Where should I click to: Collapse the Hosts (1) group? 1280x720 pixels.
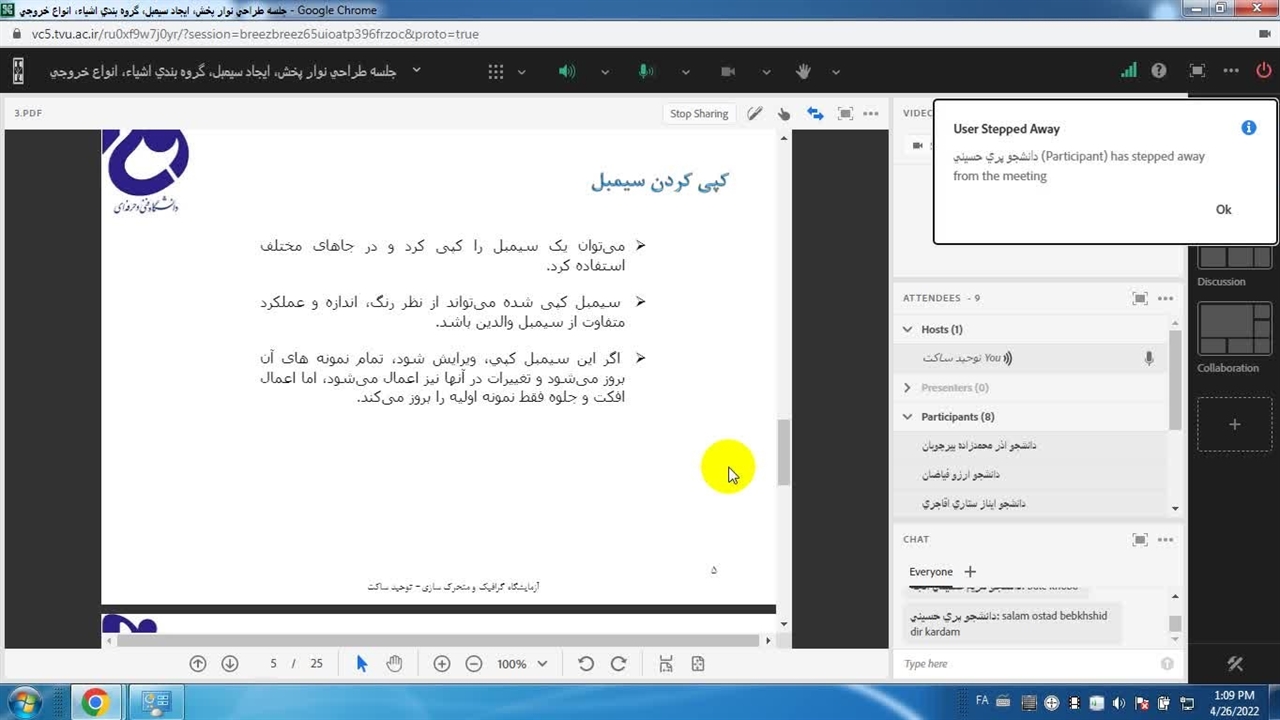pos(908,329)
